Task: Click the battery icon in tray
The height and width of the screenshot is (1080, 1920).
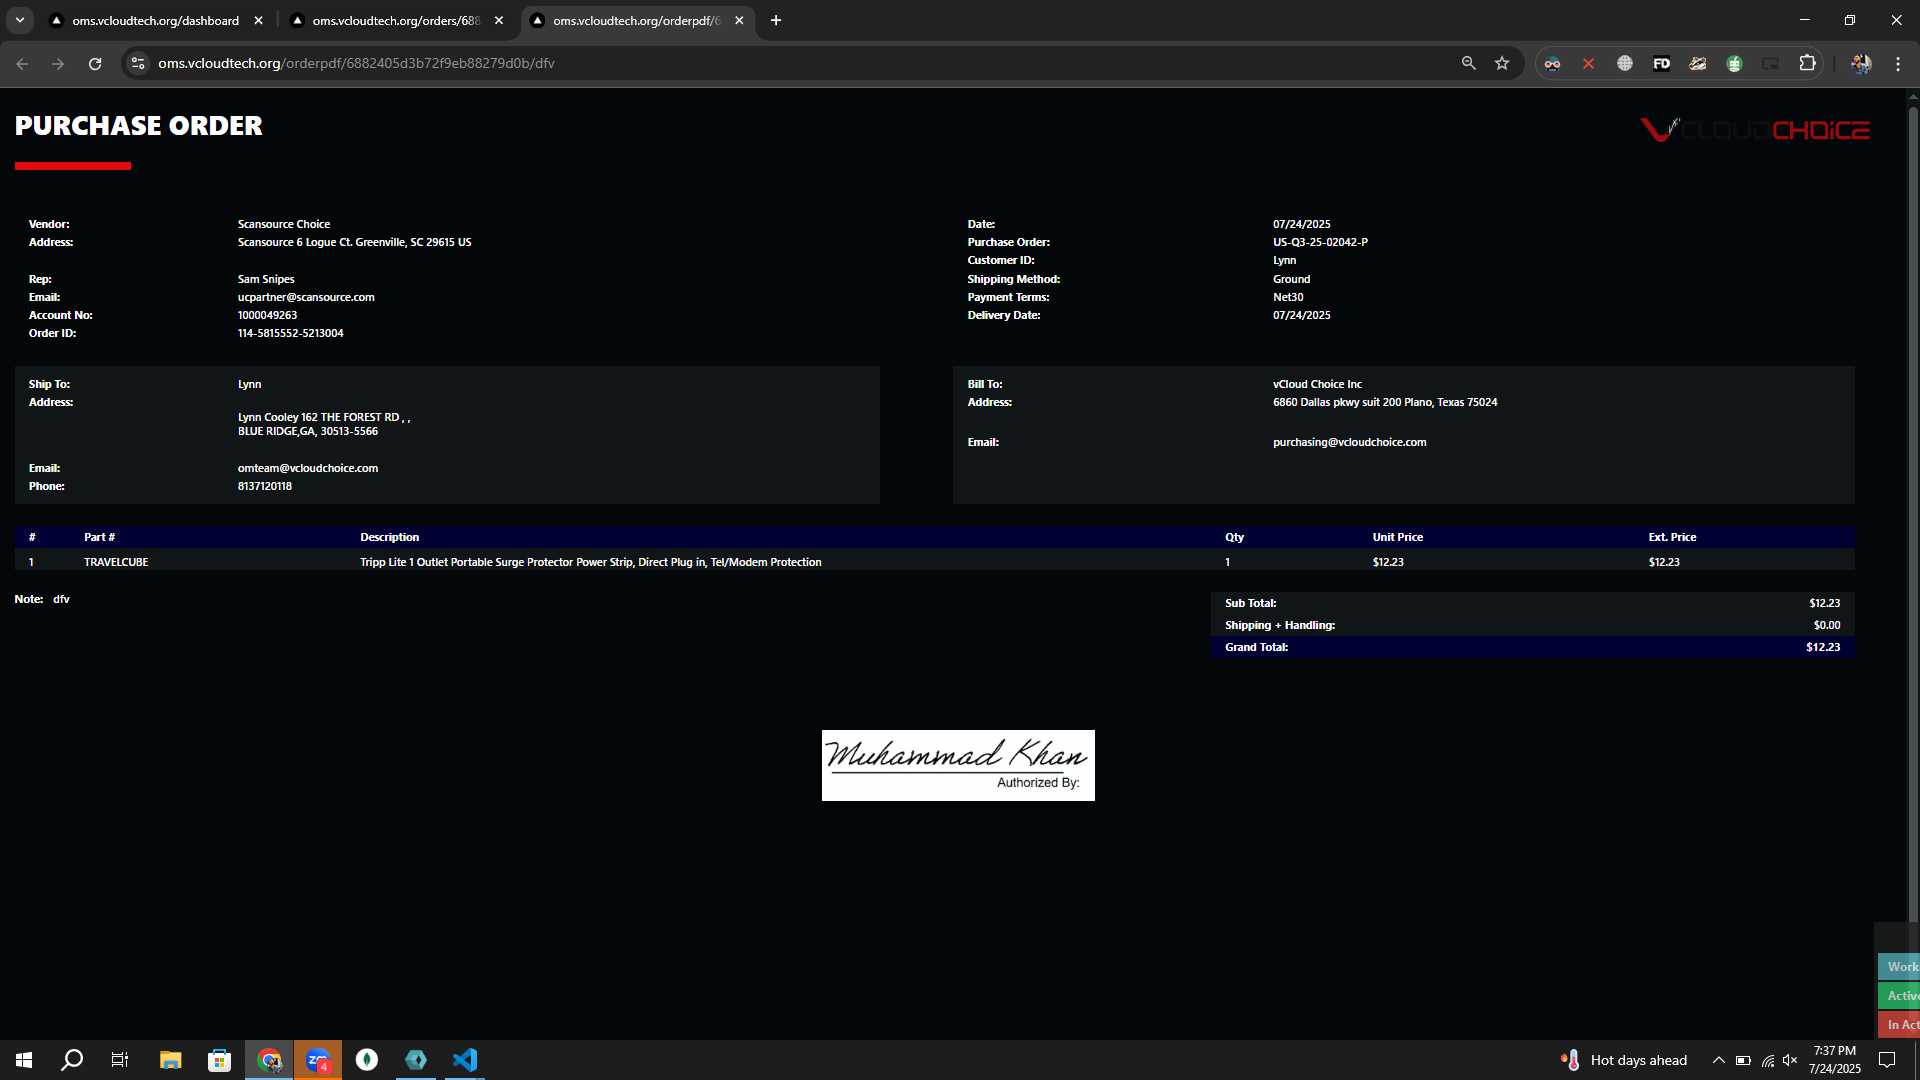Action: click(1743, 1060)
